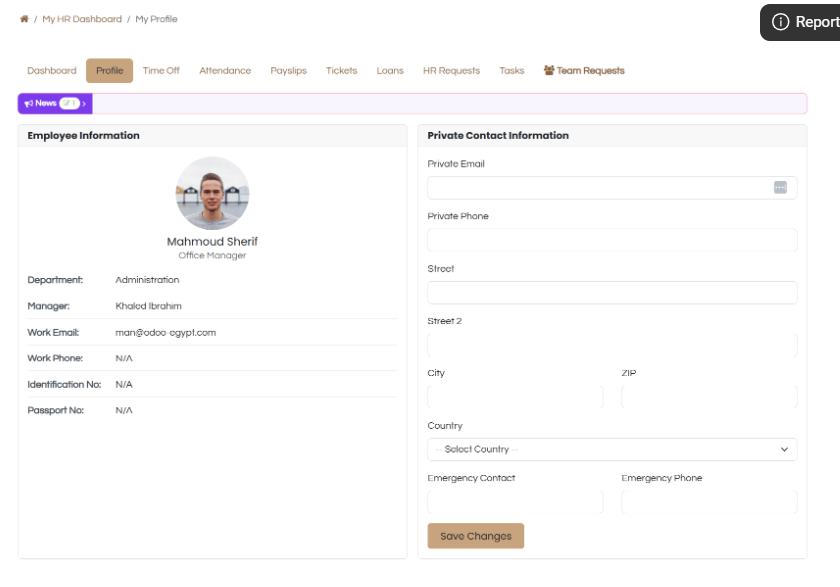
Task: Open My HR Dashboard breadcrumb link
Action: click(x=82, y=19)
